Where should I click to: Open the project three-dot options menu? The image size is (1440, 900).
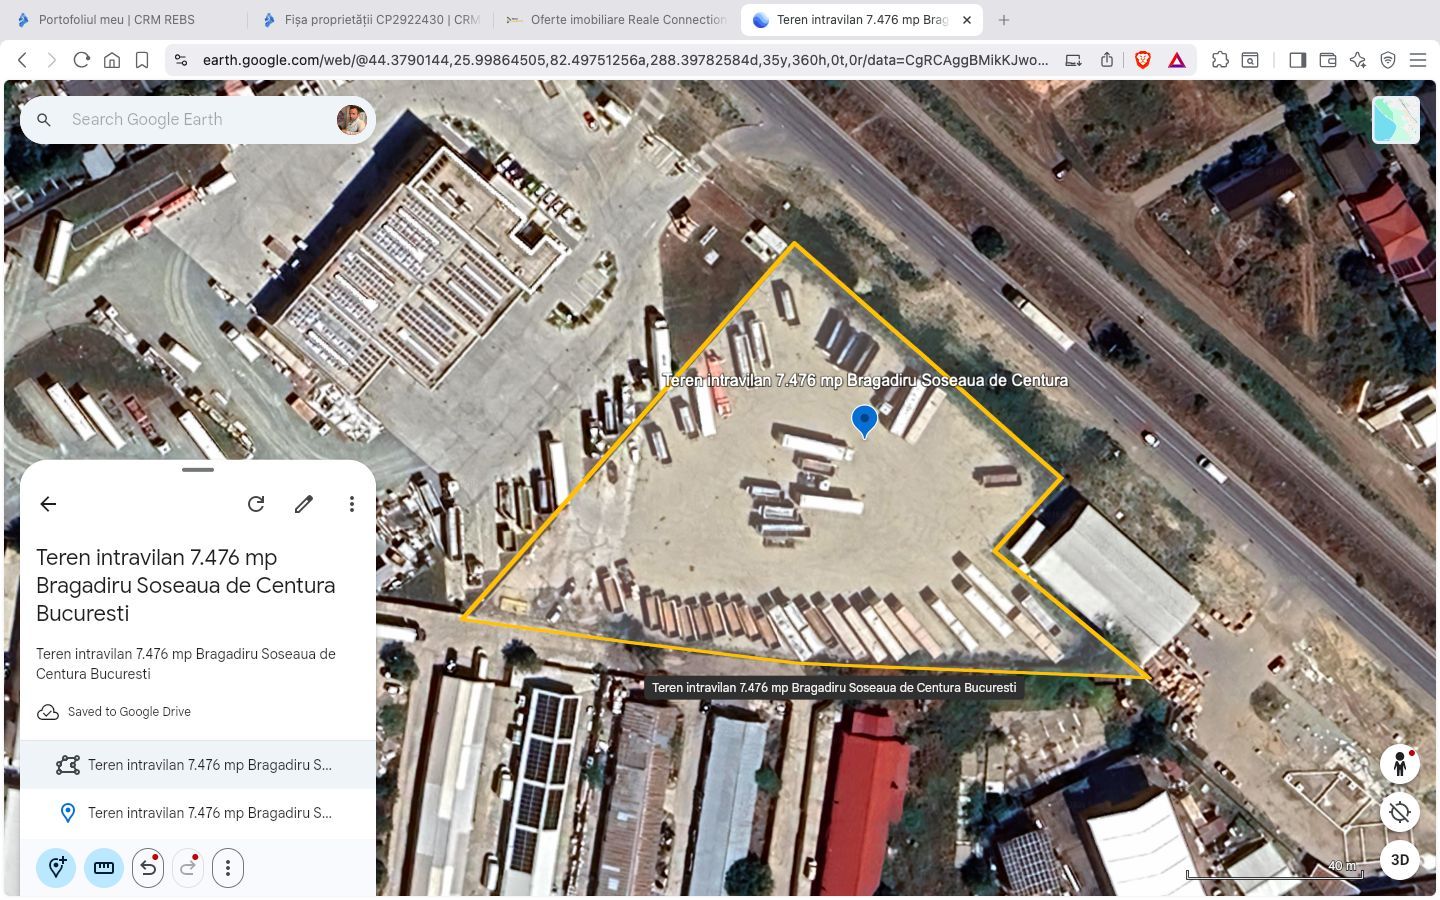coord(351,504)
